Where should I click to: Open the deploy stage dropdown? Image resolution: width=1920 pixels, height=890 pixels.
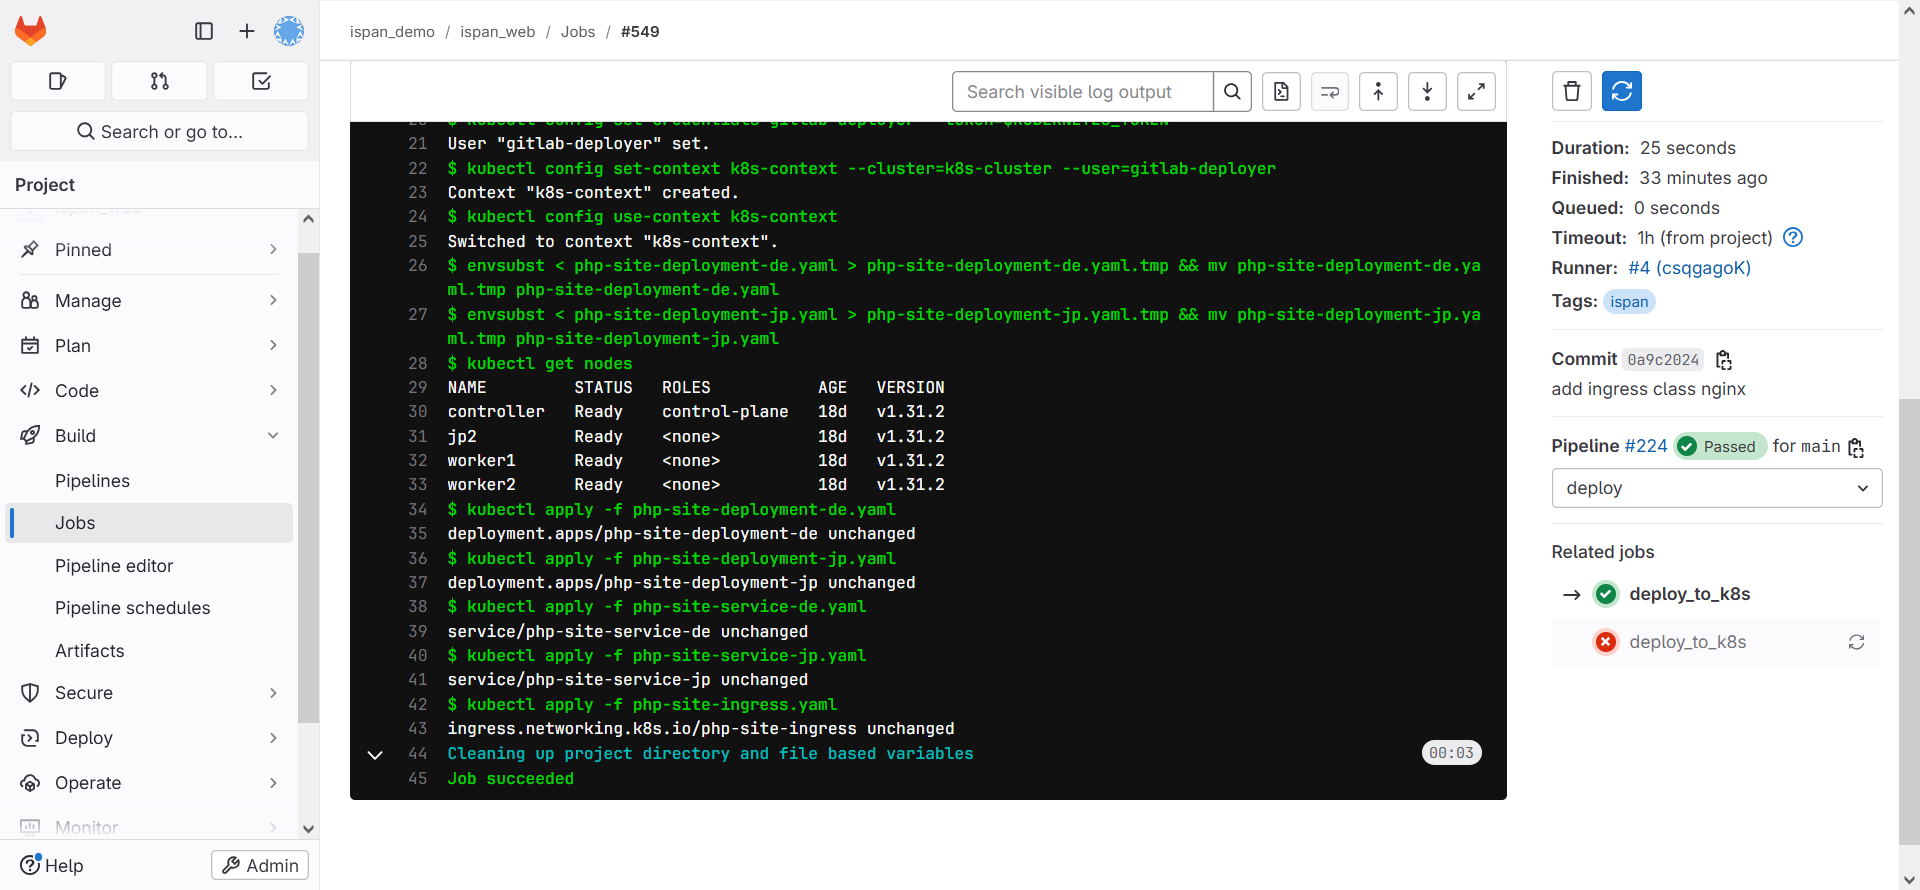point(1717,488)
